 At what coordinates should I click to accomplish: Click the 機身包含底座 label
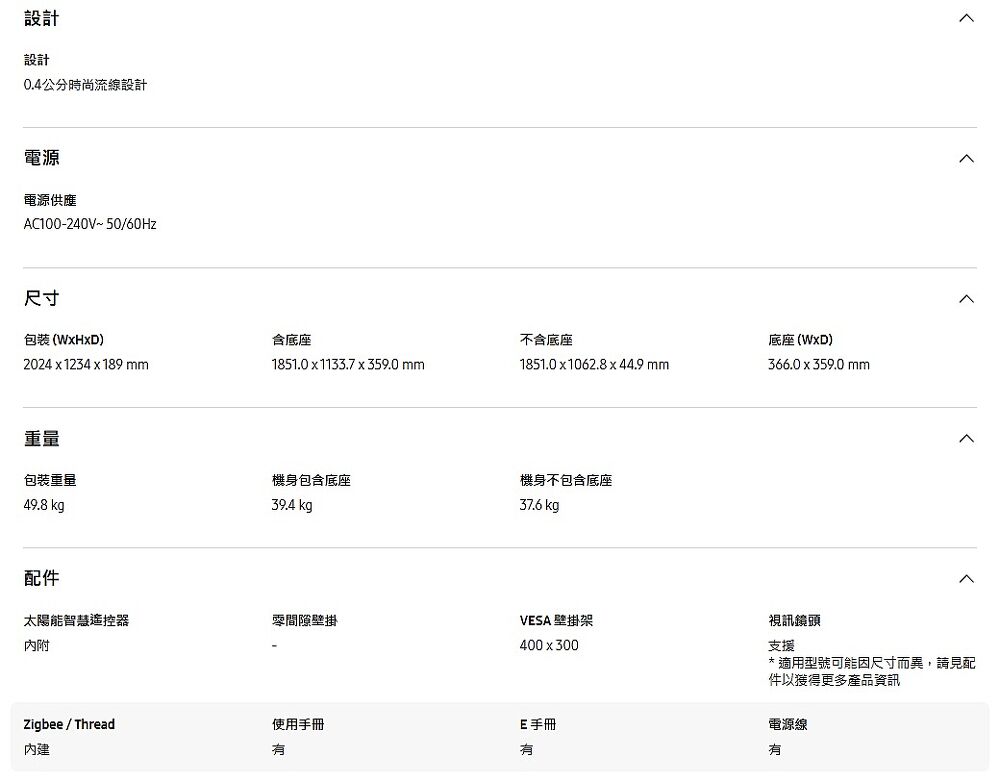click(x=311, y=480)
